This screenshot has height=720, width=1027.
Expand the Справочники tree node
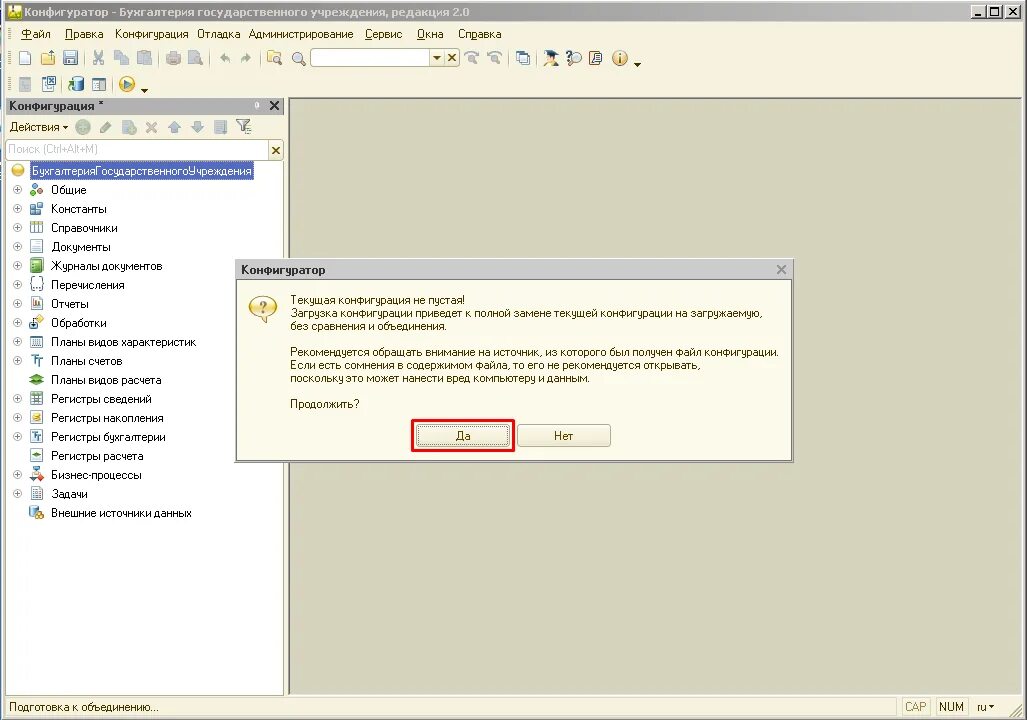(x=18, y=228)
